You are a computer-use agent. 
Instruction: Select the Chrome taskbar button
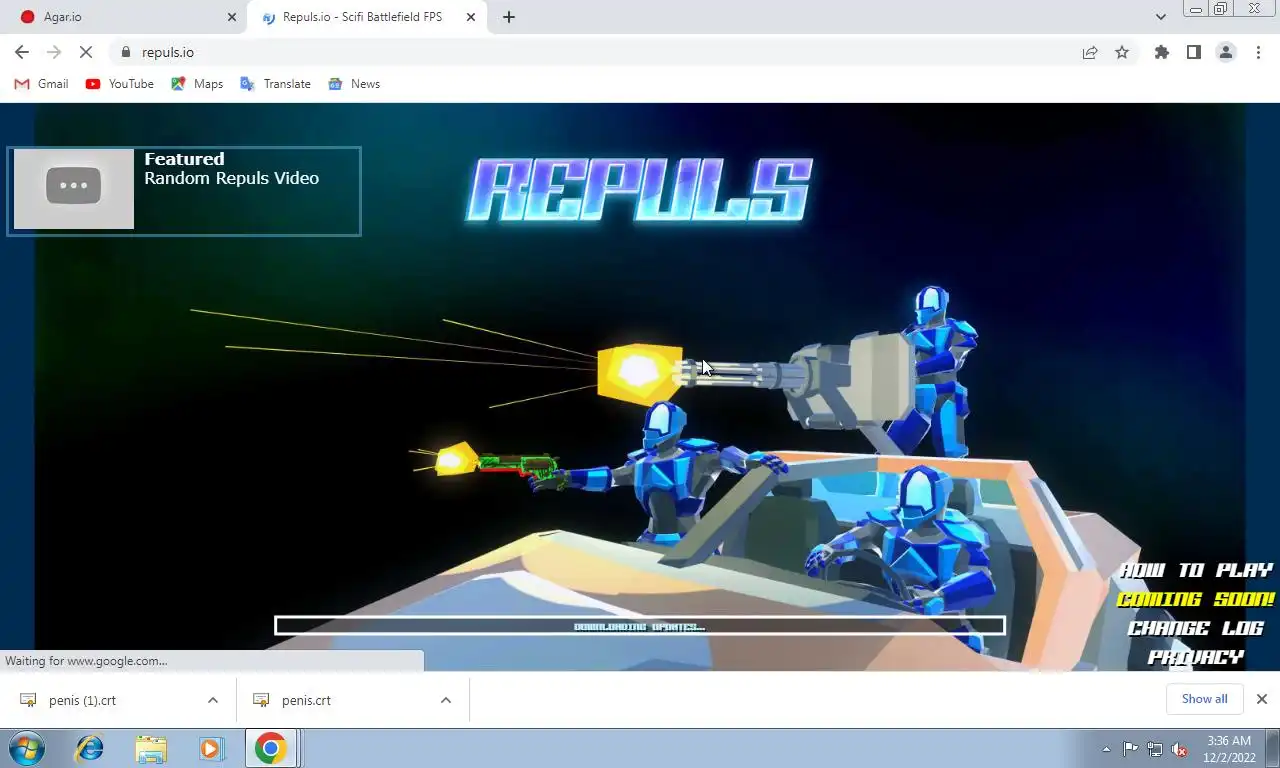click(271, 748)
